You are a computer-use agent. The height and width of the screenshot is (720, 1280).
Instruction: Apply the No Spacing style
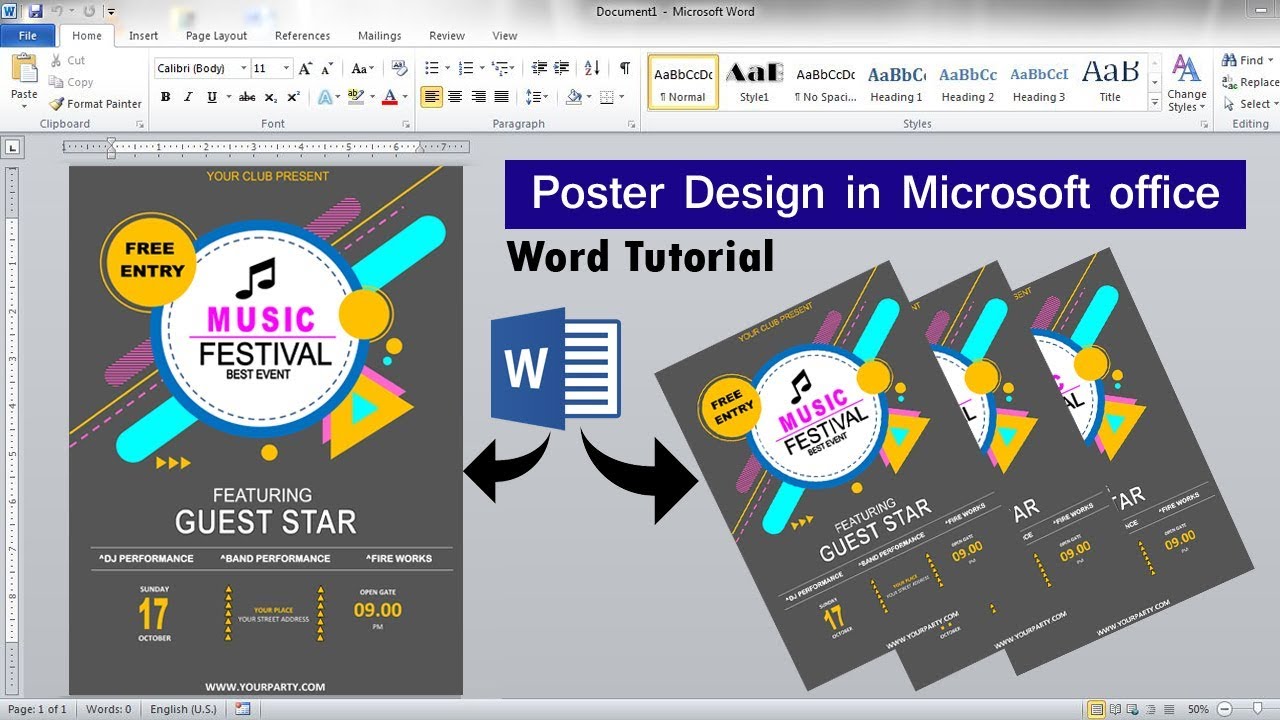tap(825, 83)
